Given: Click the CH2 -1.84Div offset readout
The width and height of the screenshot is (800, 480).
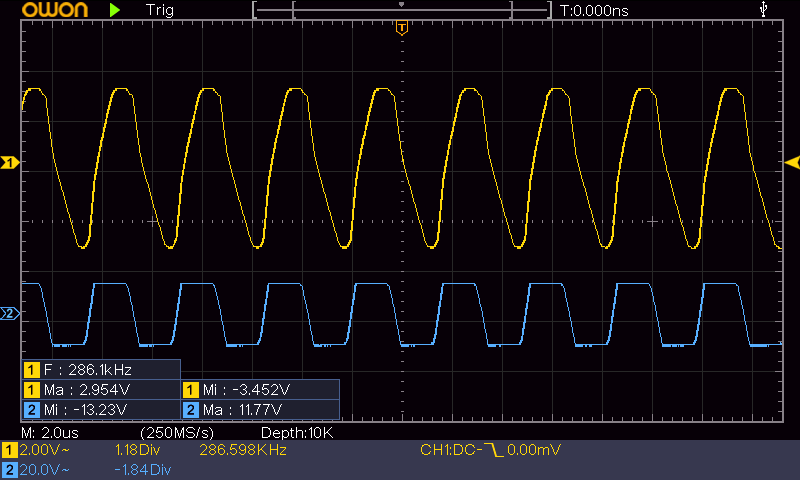Looking at the screenshot, I should 143,470.
